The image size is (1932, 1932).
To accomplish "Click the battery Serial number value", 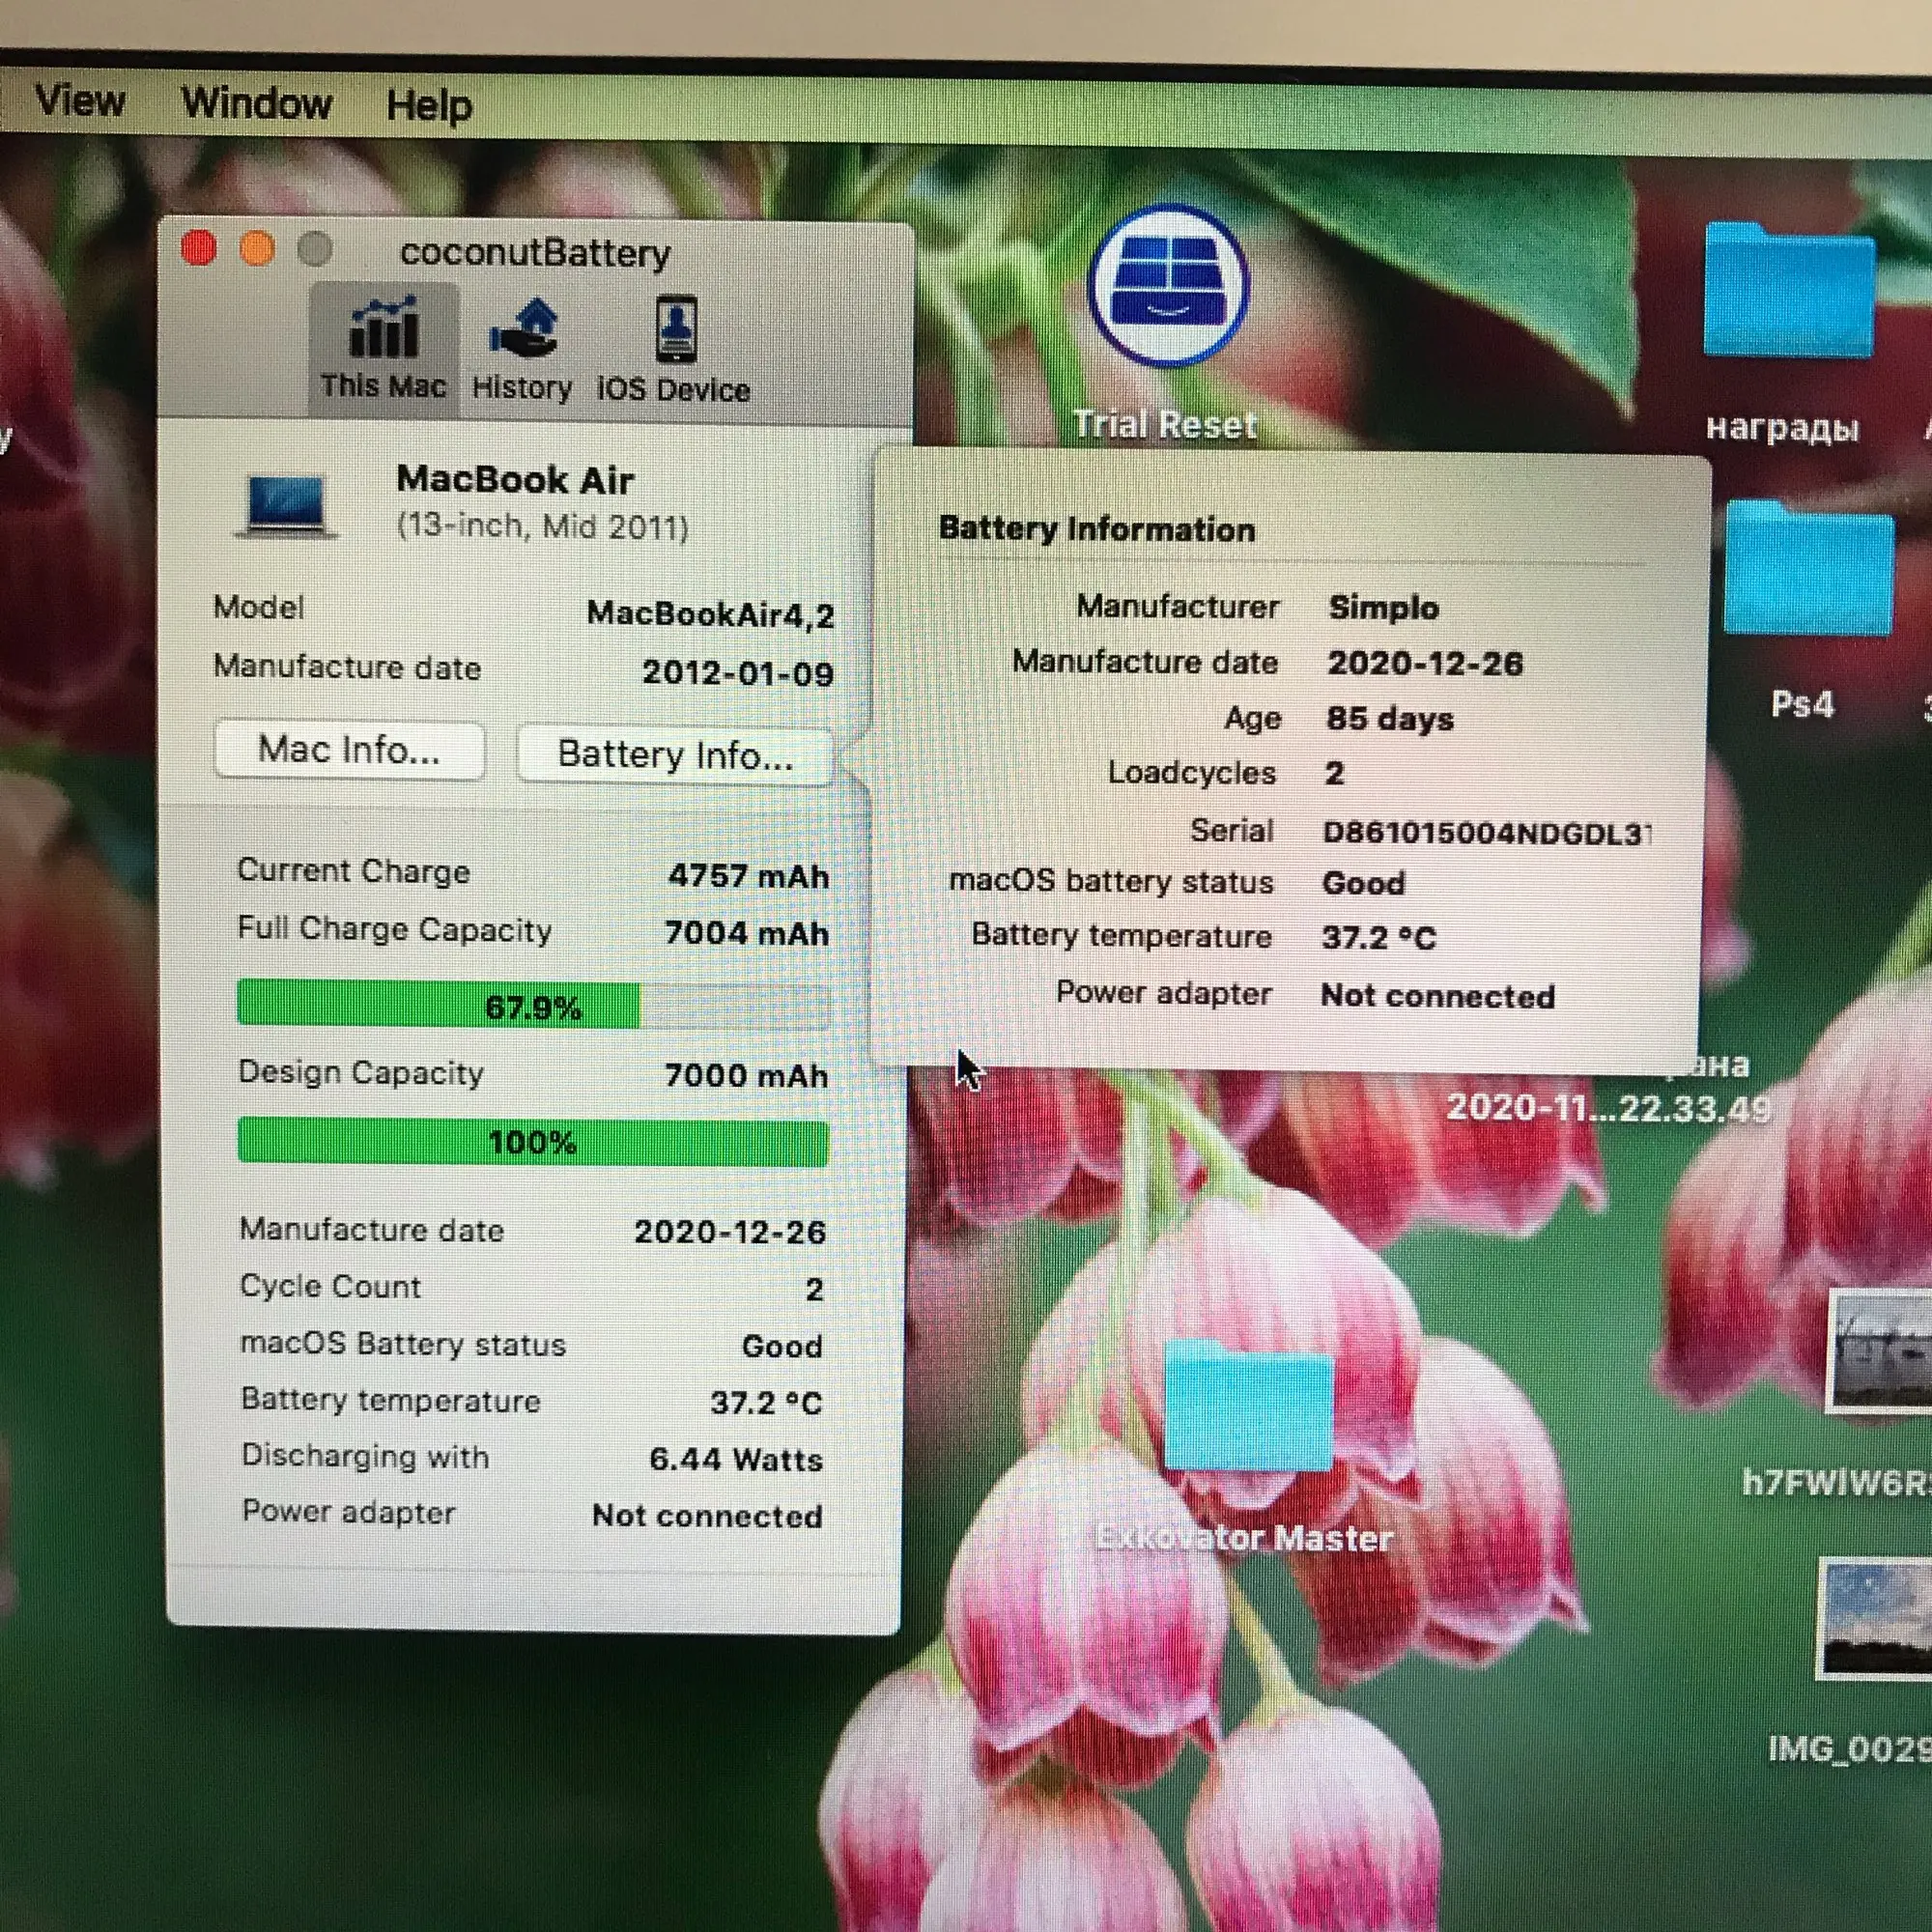I will coord(1485,833).
